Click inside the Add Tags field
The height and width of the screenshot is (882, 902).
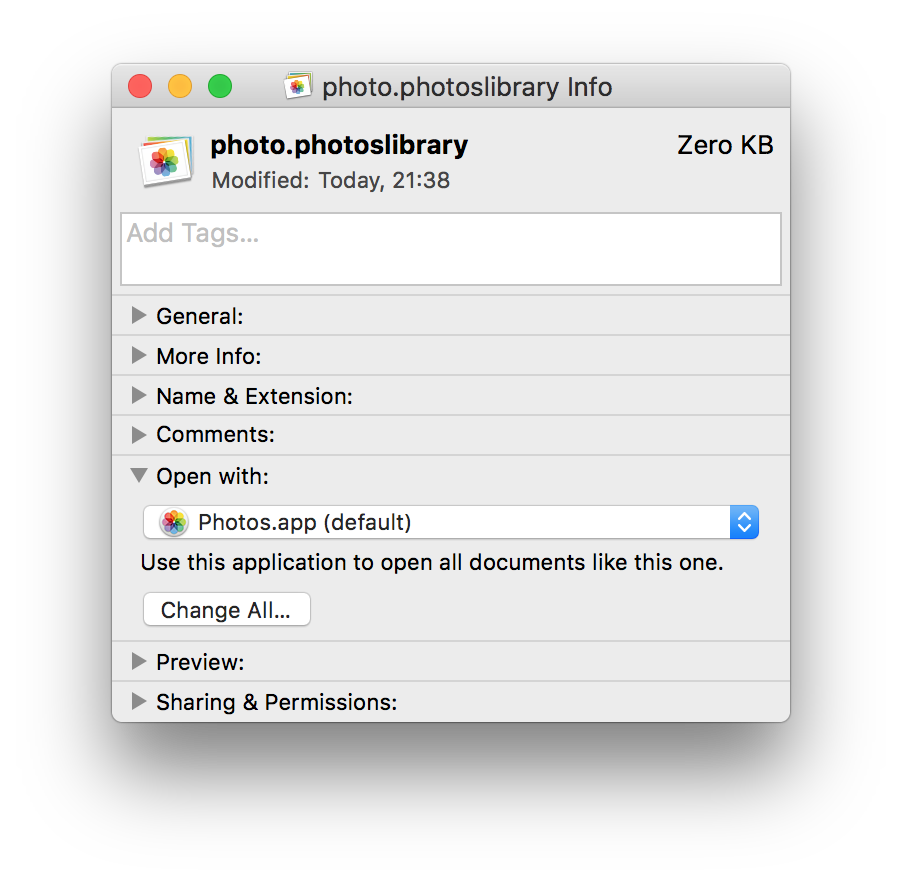point(450,249)
